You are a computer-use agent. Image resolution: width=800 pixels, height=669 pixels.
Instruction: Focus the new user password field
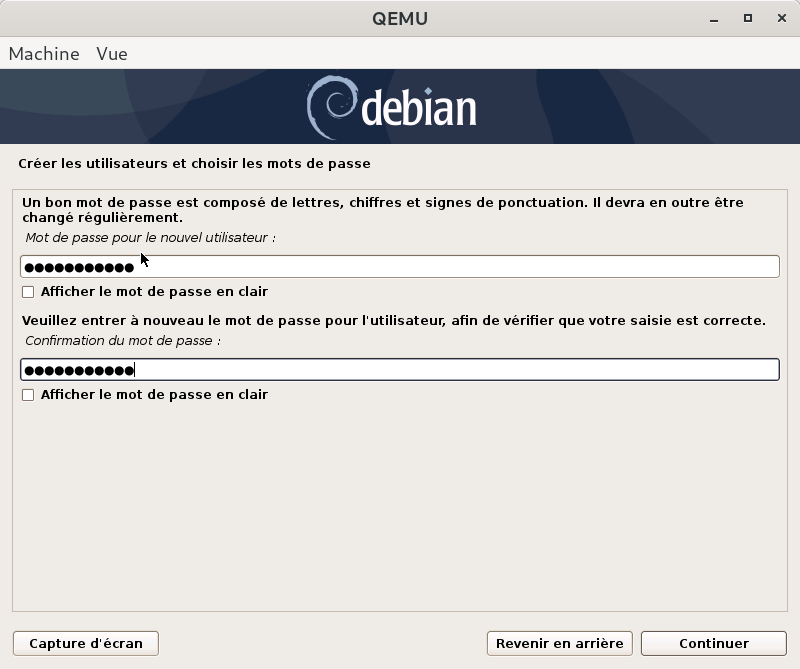coord(400,267)
